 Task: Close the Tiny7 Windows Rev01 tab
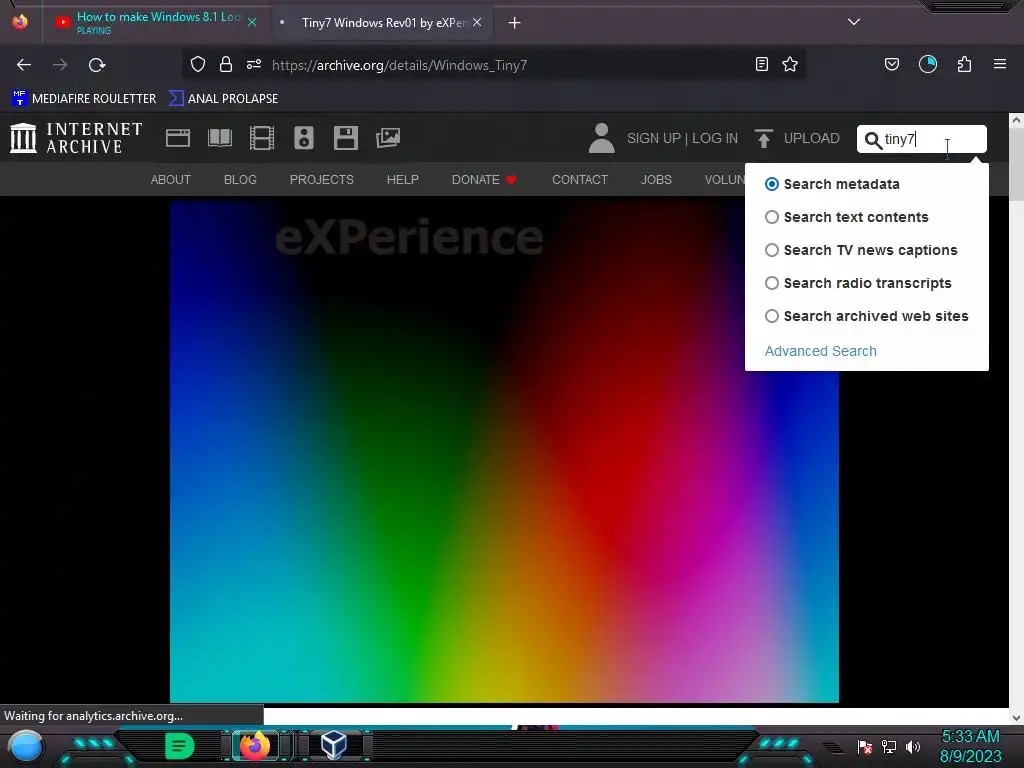tap(477, 22)
